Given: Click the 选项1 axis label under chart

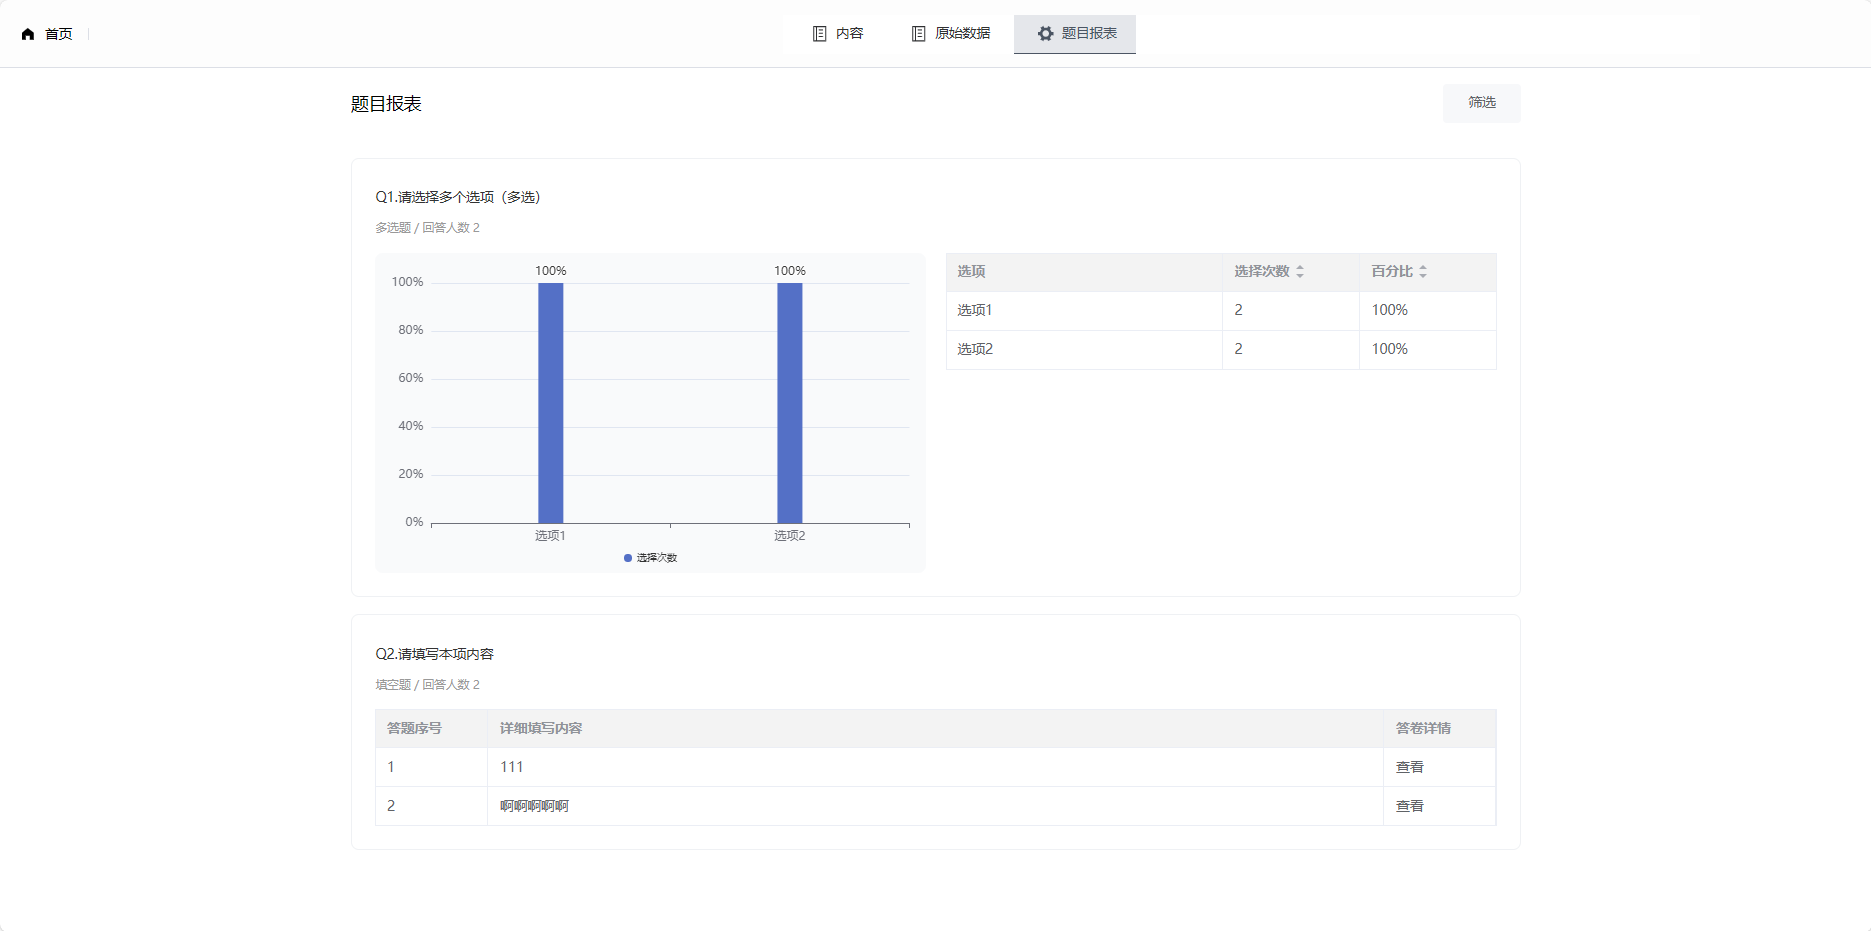Looking at the screenshot, I should pos(550,536).
